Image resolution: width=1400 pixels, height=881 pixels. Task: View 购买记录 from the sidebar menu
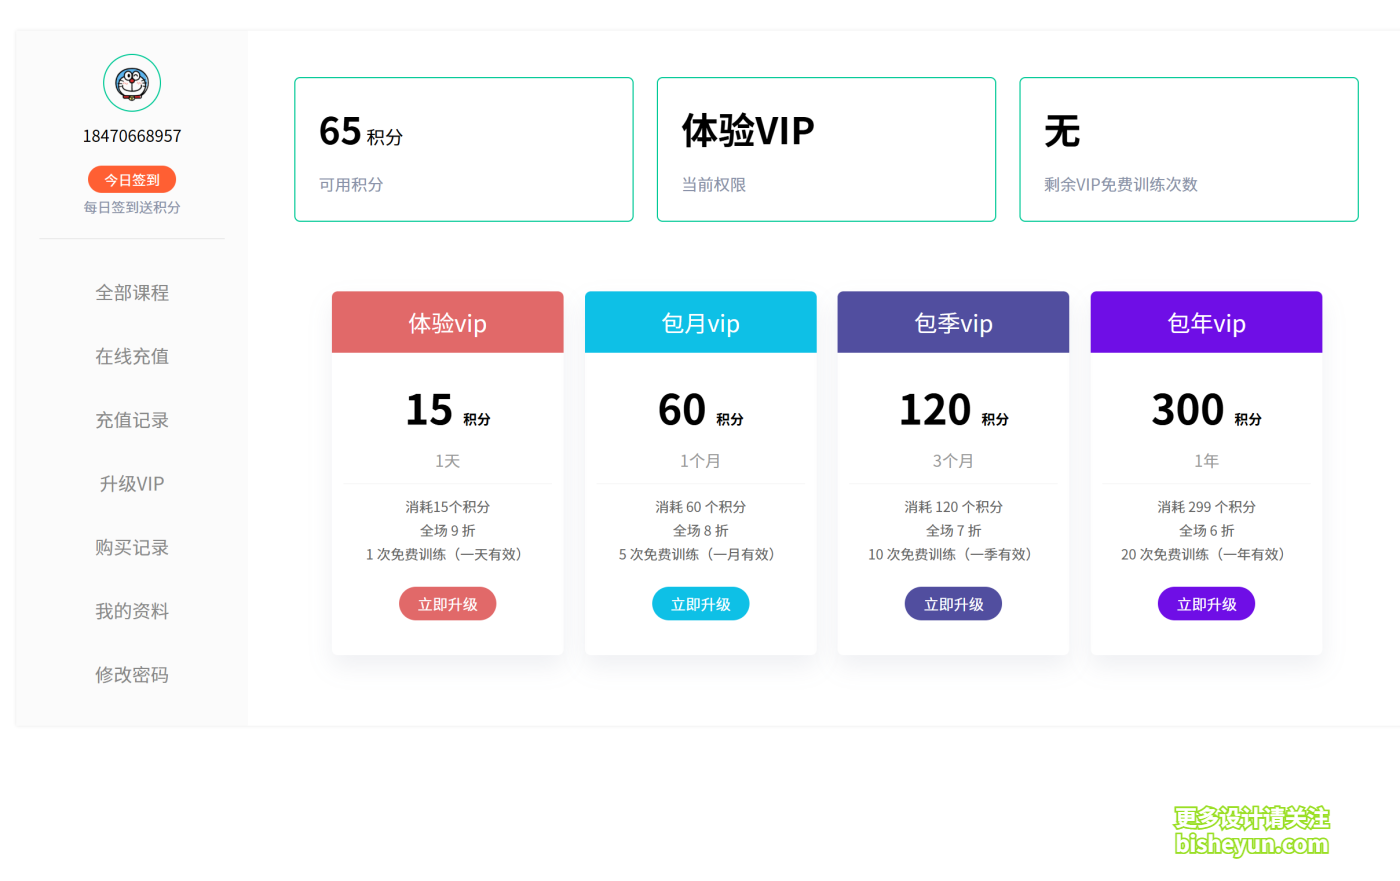tap(131, 547)
